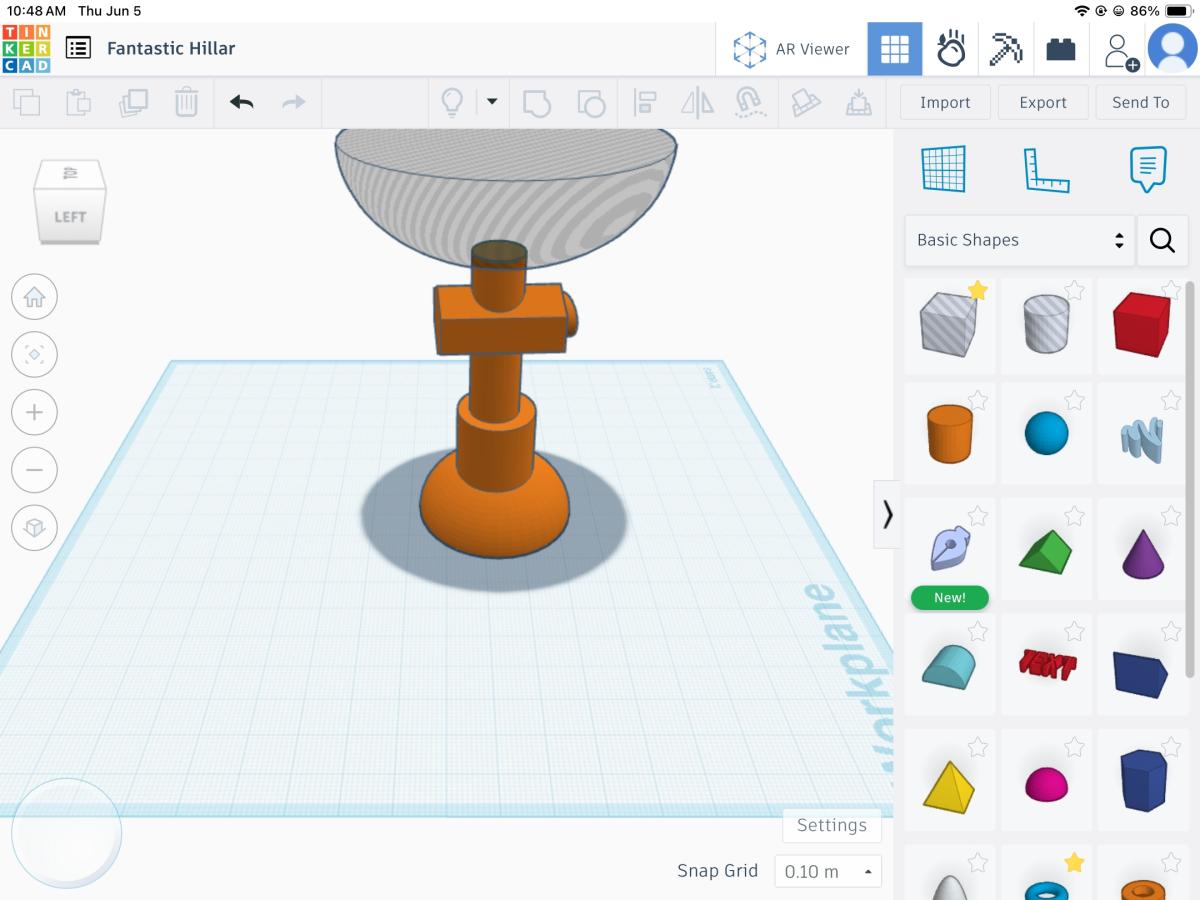Collapse the shapes panel chevron

[887, 514]
